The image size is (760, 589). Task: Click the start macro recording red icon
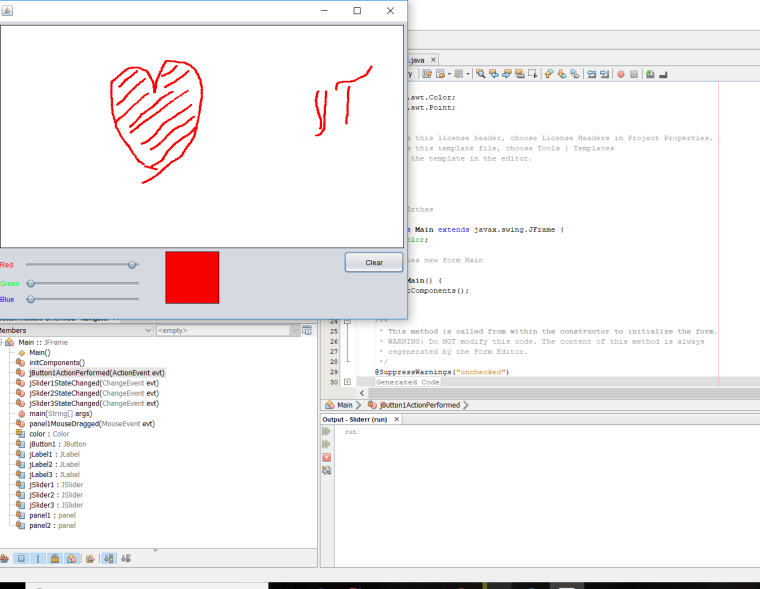(620, 73)
